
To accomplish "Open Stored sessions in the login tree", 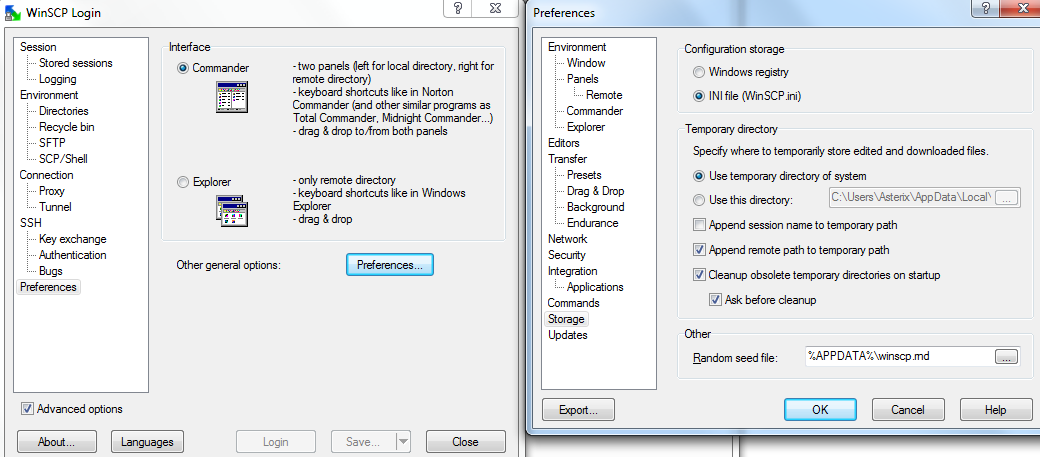I will 76,63.
